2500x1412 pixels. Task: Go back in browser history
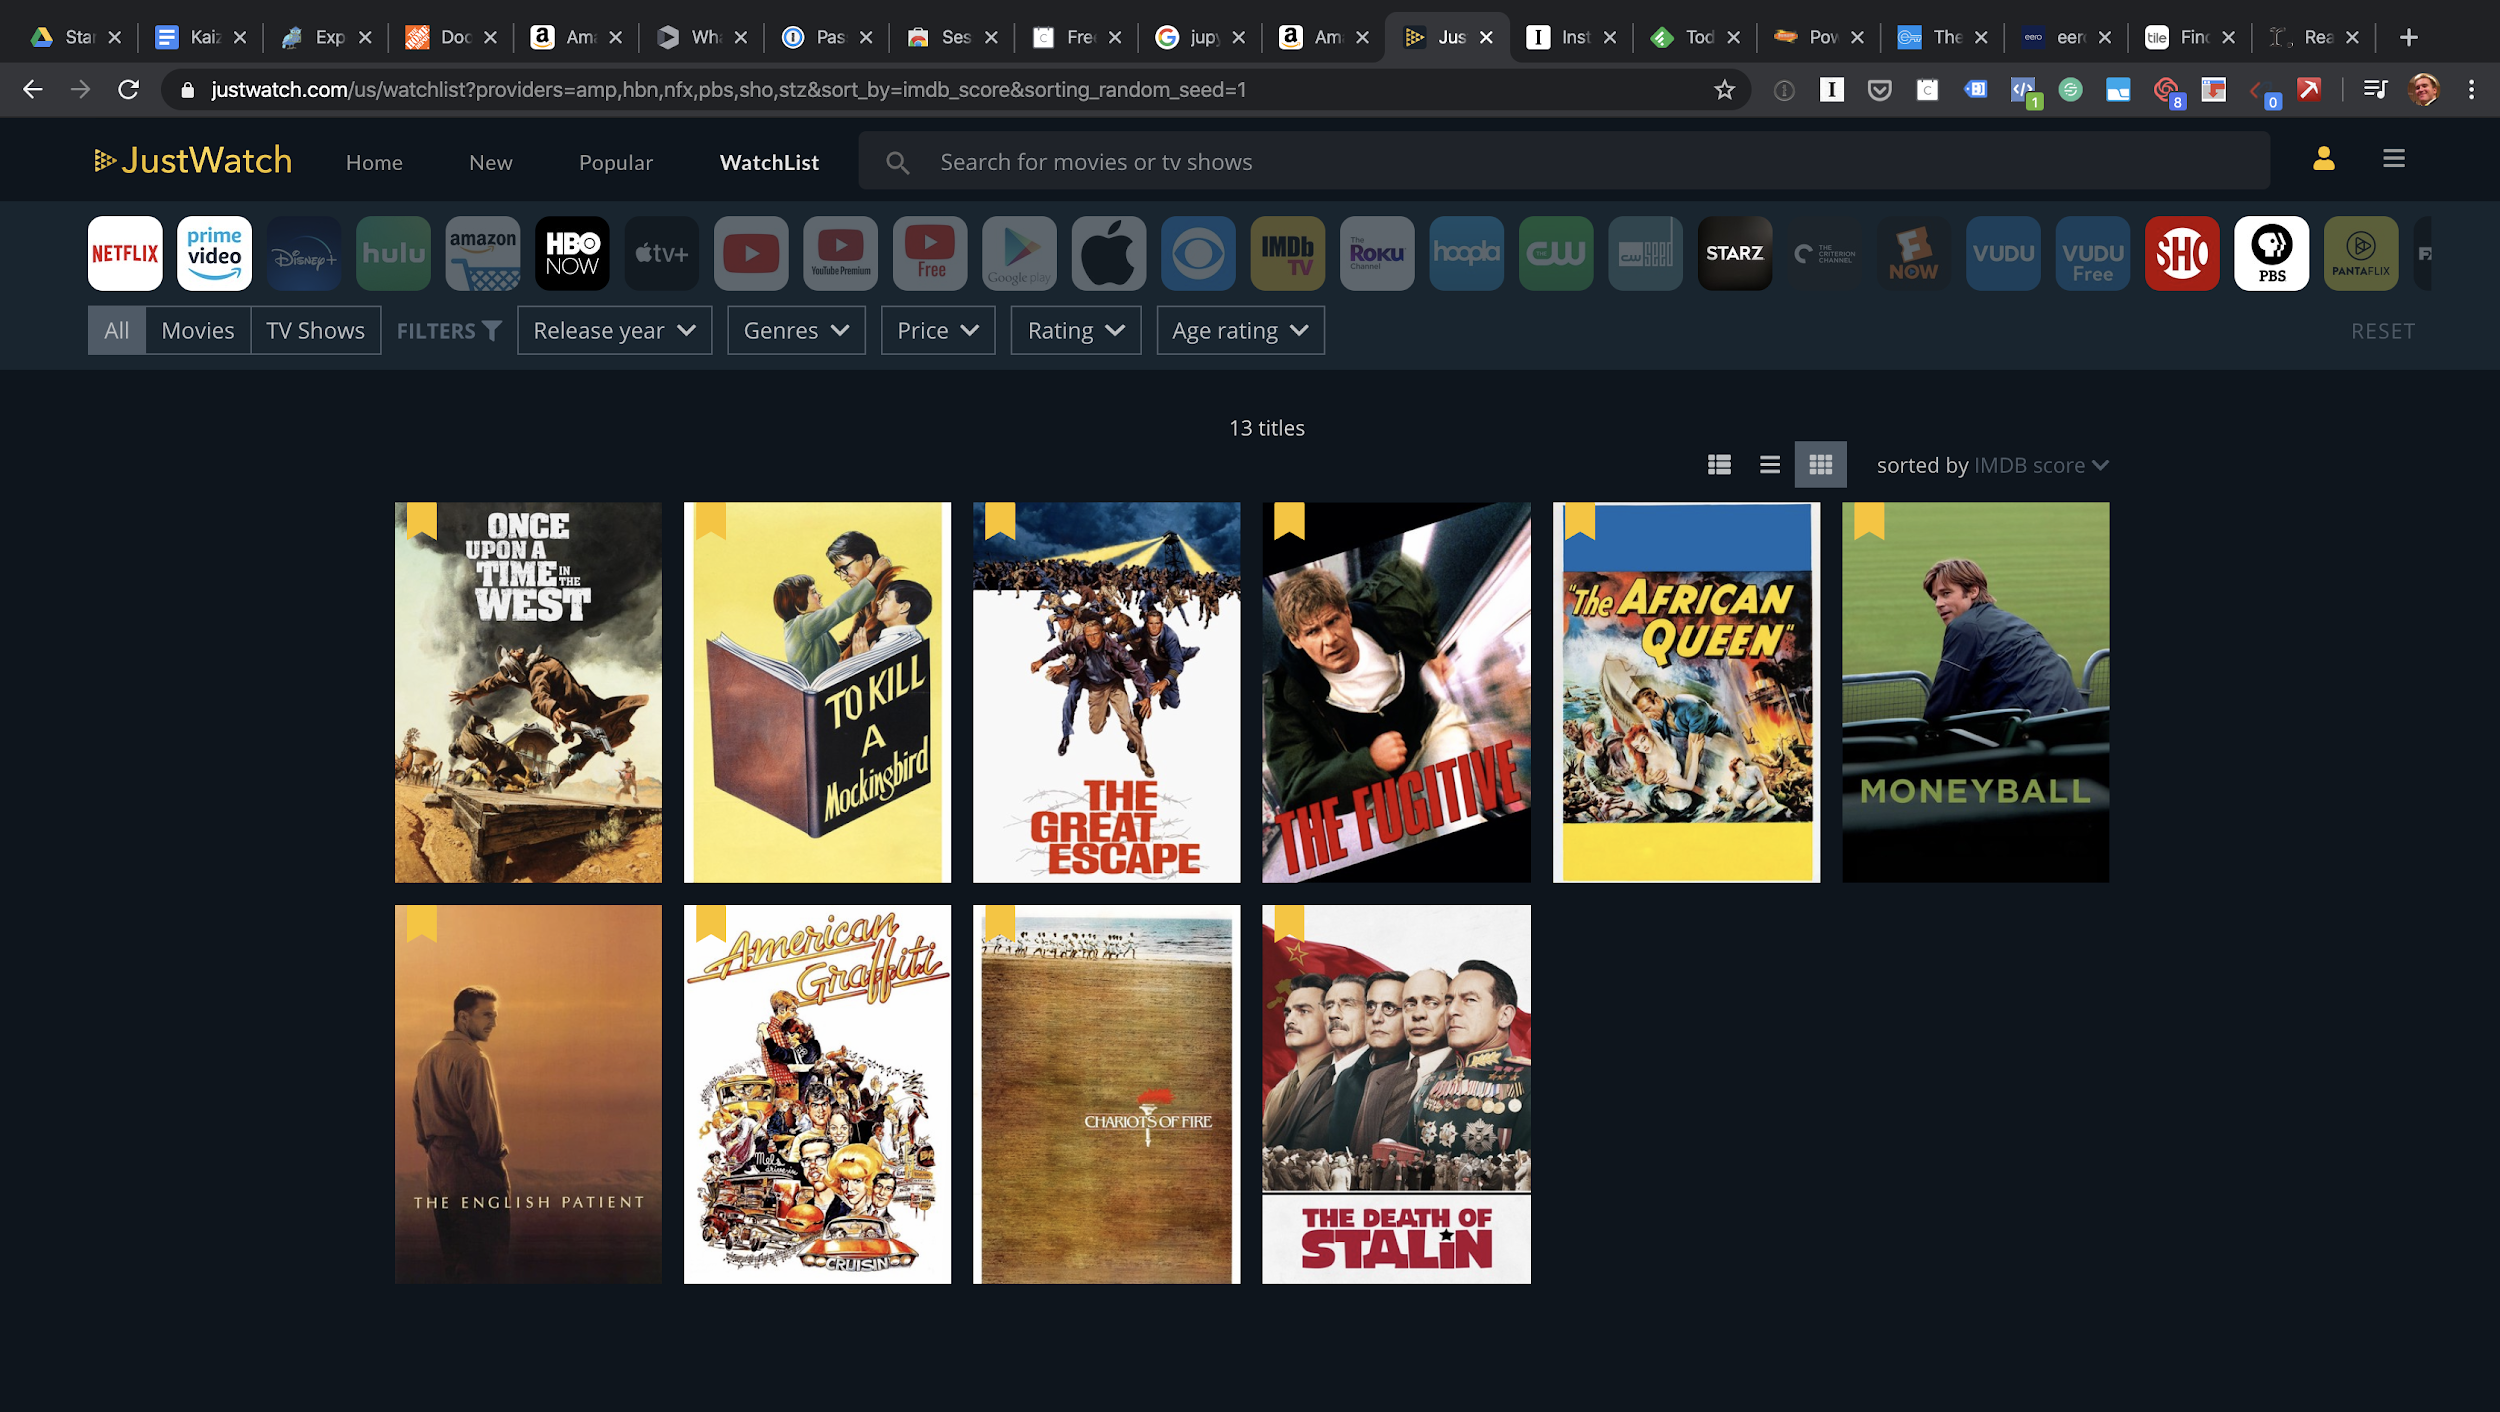coord(32,90)
